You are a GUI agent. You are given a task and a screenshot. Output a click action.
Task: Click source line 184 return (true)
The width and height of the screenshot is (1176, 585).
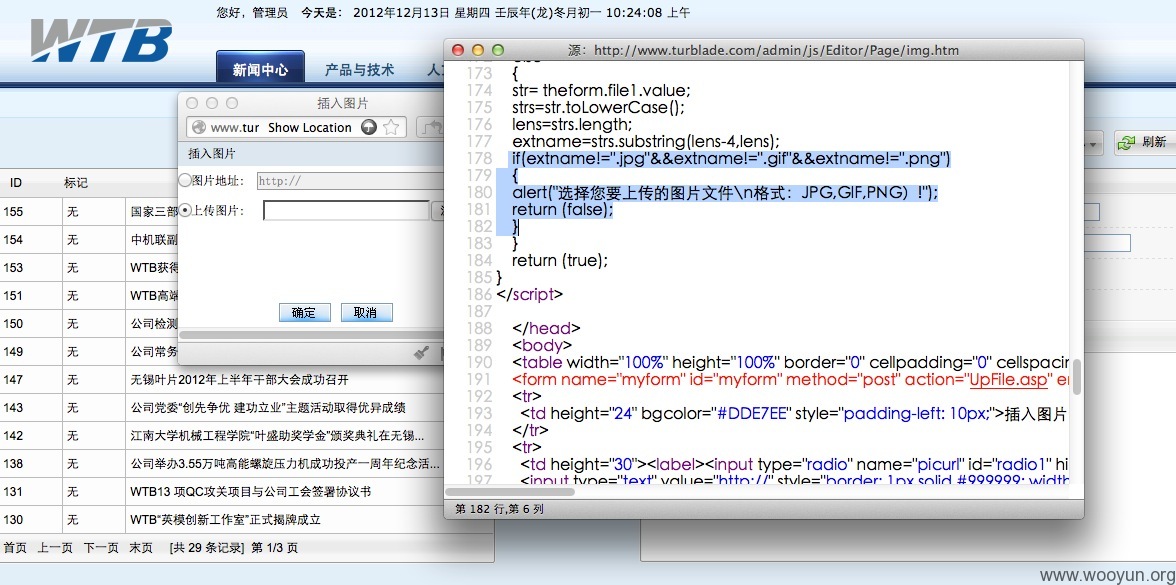click(560, 261)
